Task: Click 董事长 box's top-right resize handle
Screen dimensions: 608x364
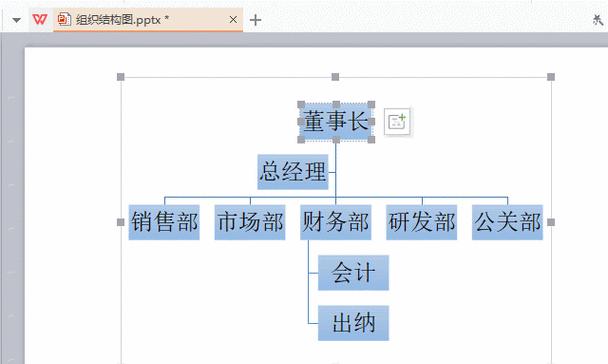Action: (x=371, y=104)
